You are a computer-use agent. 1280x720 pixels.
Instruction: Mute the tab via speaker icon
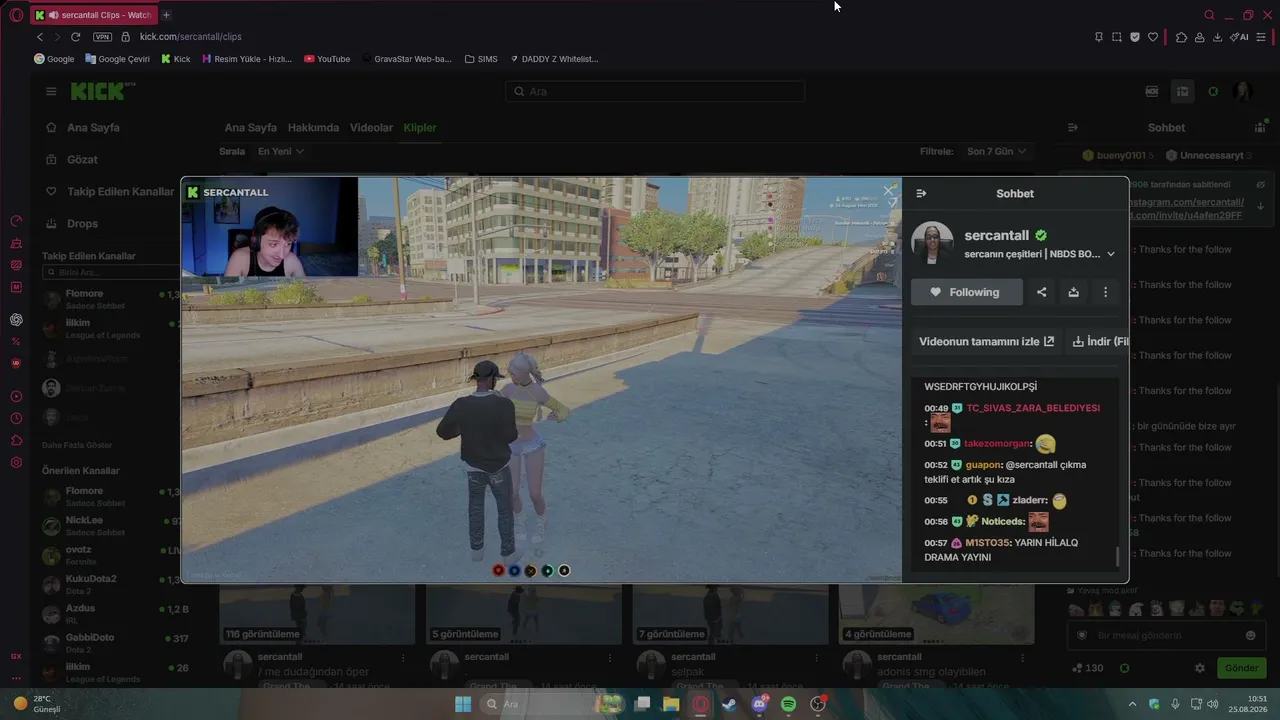[52, 15]
